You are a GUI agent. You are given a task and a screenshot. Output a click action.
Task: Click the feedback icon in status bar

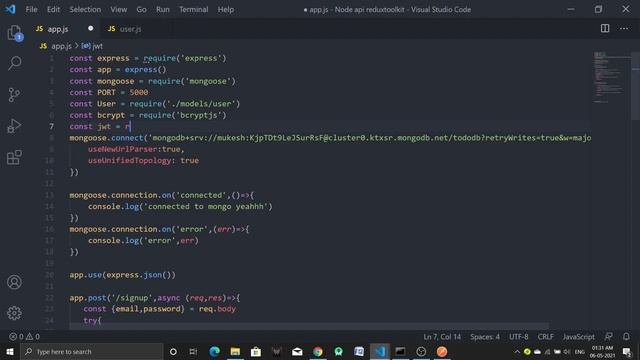[x=609, y=337]
